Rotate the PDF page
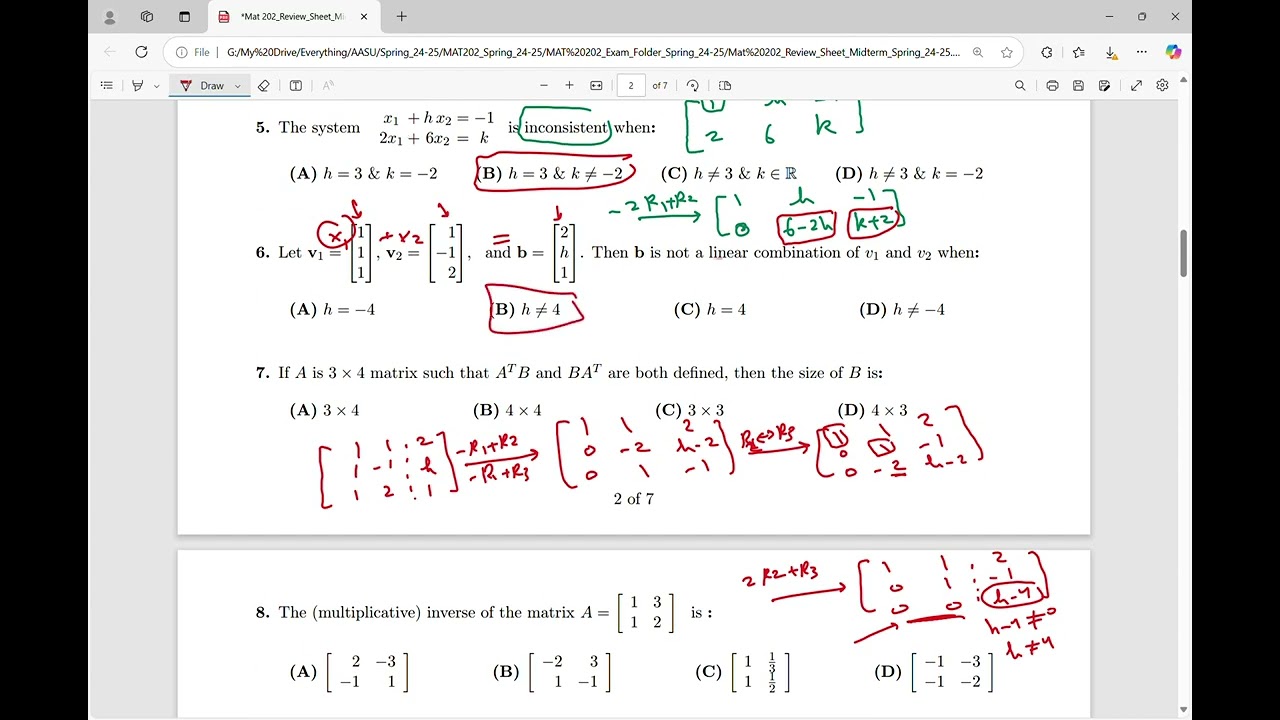 pos(692,86)
